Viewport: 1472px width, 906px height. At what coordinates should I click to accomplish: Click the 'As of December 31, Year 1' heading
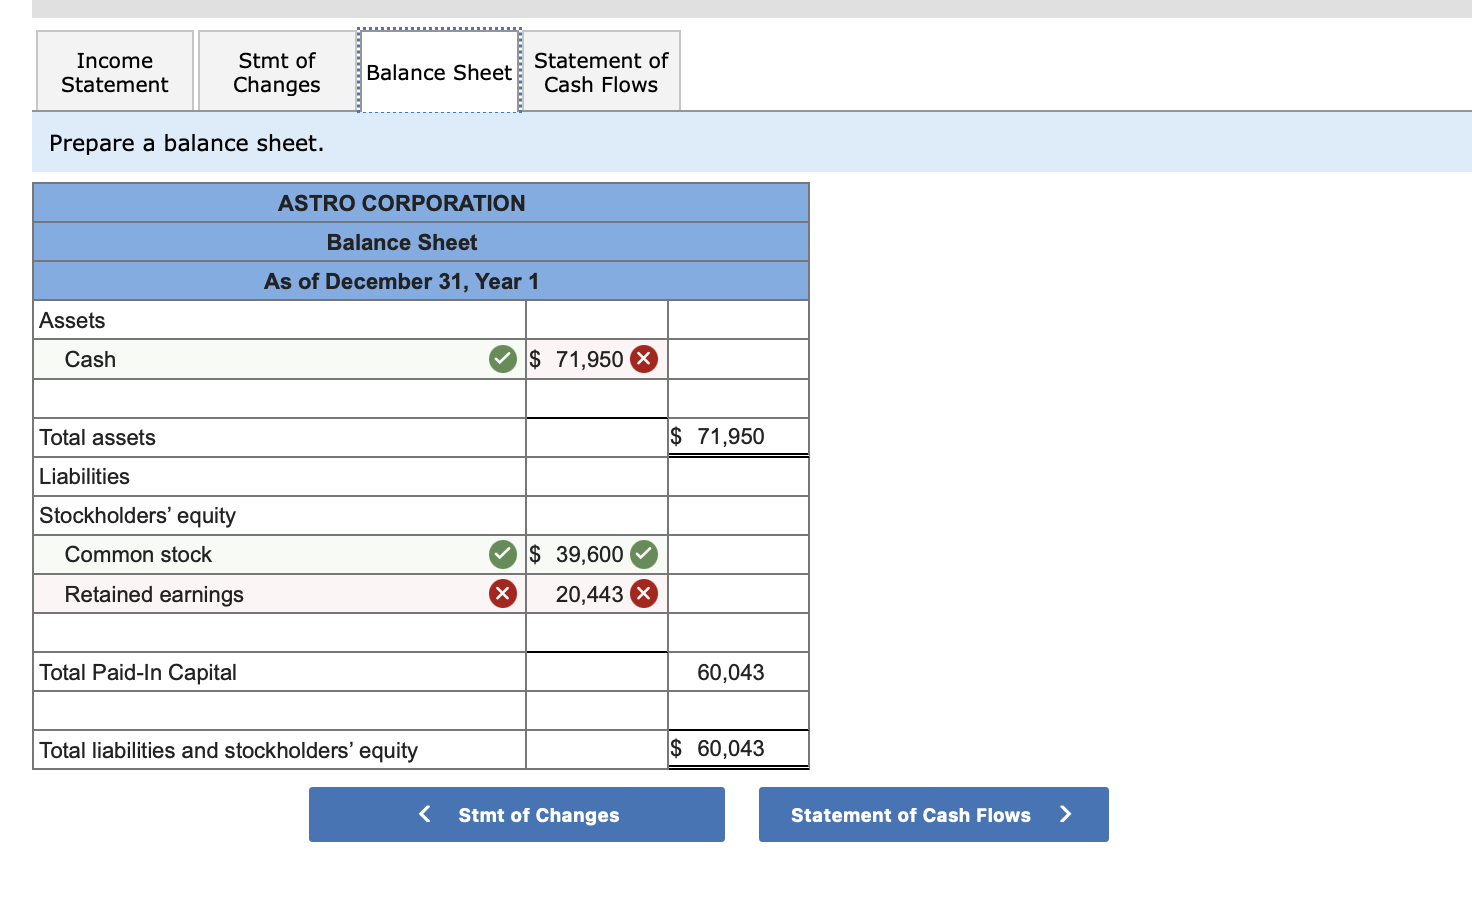click(402, 281)
